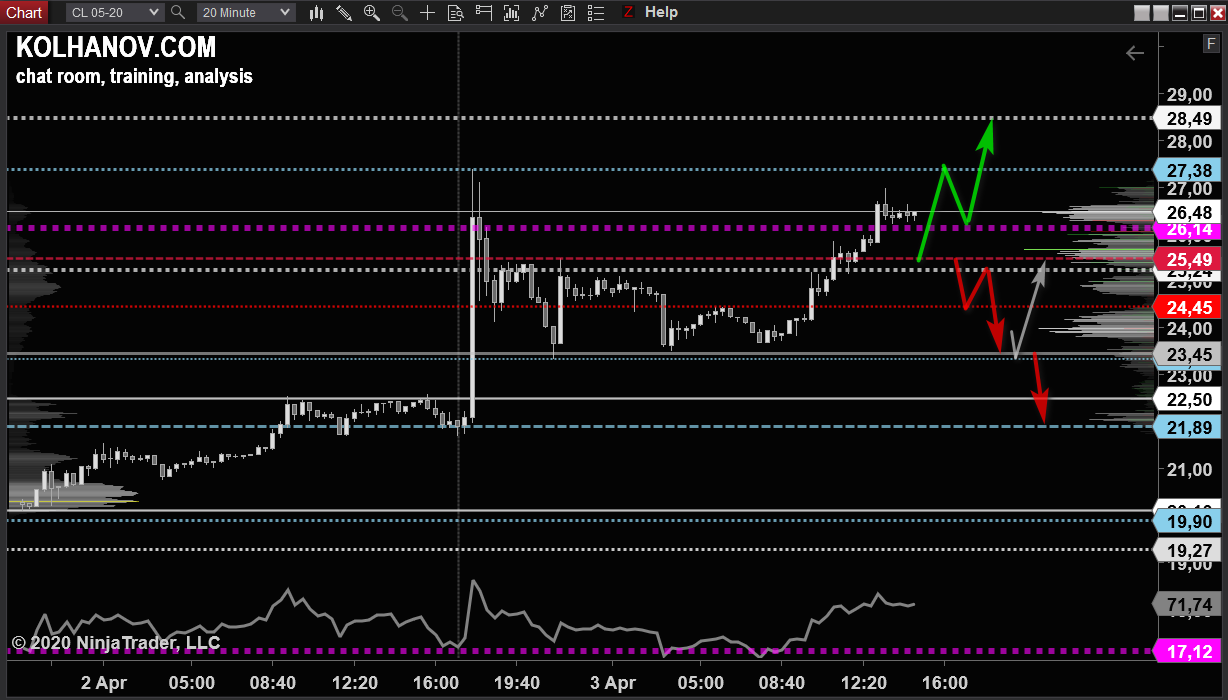Click the zoom out magnifier
Viewport: 1228px width, 700px height.
coord(399,12)
